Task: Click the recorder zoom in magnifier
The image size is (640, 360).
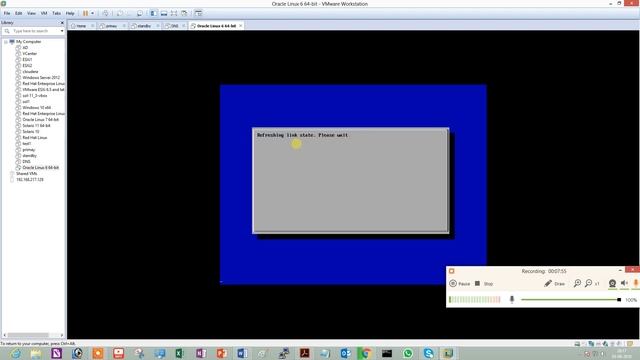Action: pyautogui.click(x=577, y=283)
